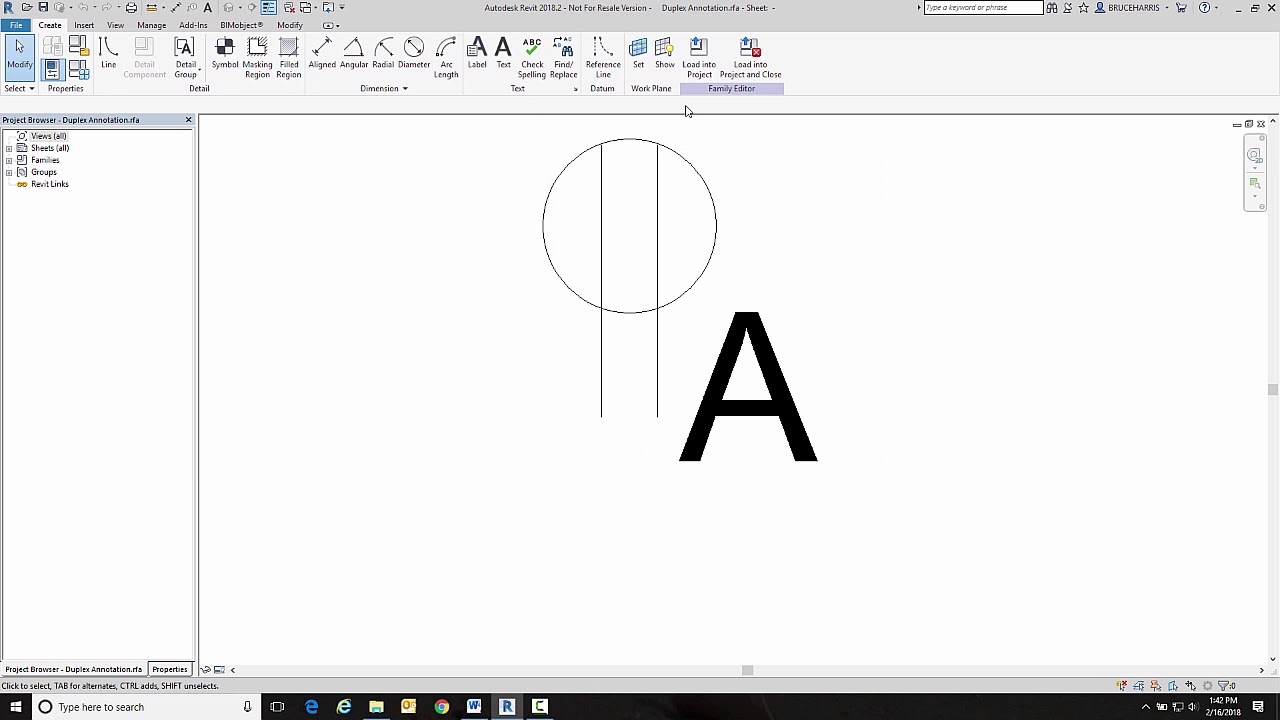Select the Filled Region tool
The height and width of the screenshot is (720, 1280).
tap(289, 58)
